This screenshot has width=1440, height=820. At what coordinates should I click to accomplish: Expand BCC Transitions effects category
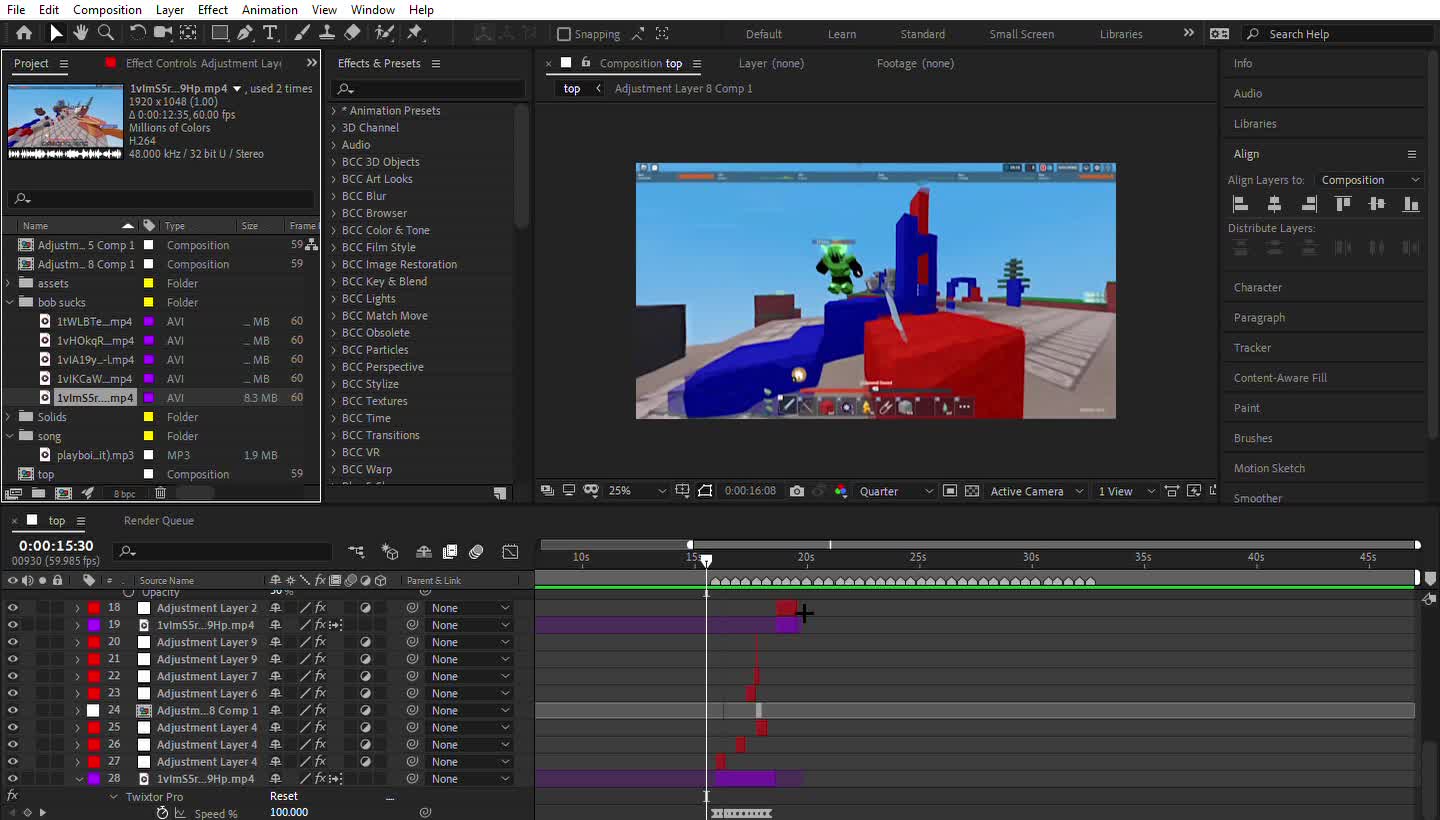(334, 435)
